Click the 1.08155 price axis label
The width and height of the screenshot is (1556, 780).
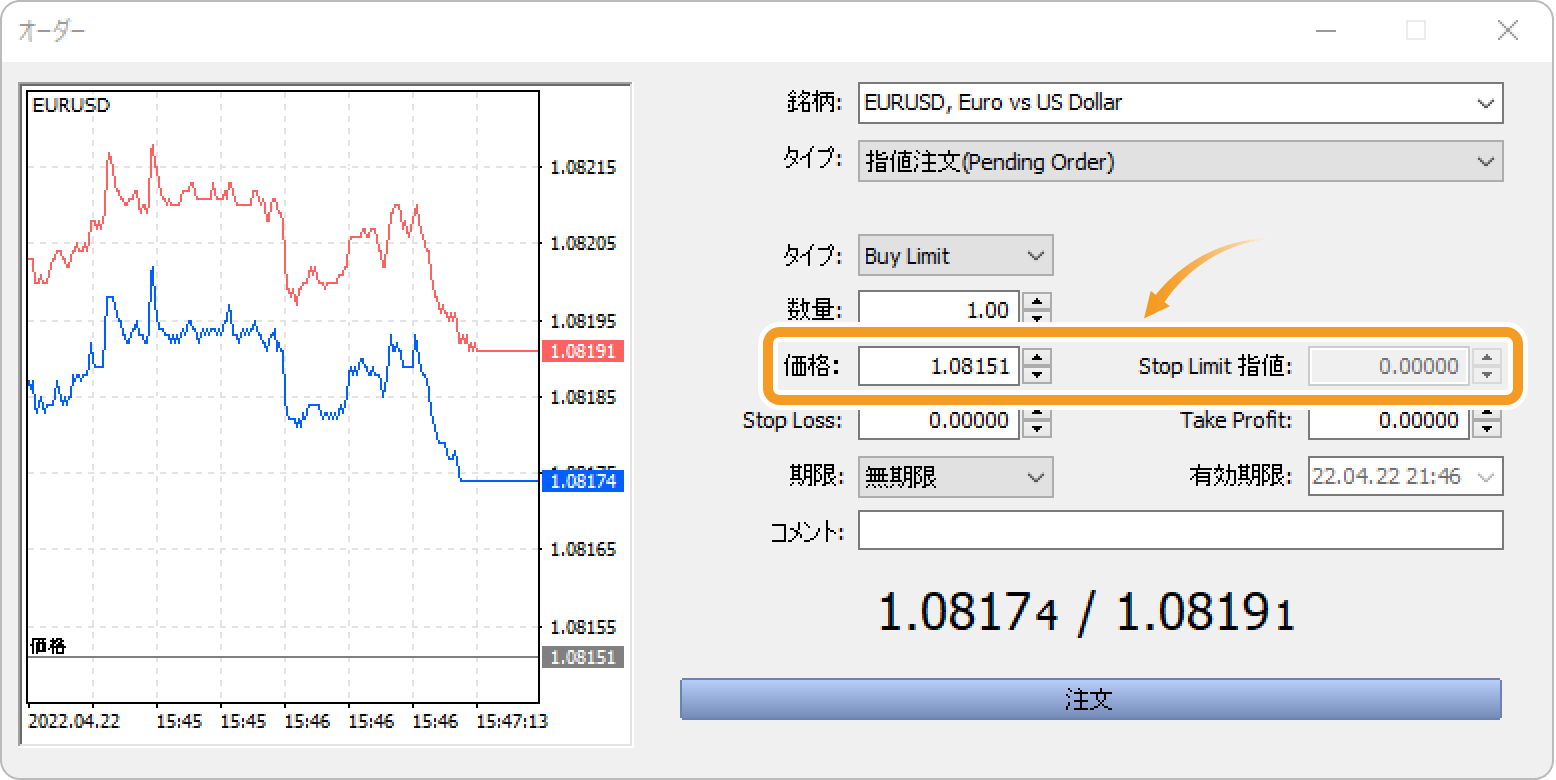[x=584, y=627]
